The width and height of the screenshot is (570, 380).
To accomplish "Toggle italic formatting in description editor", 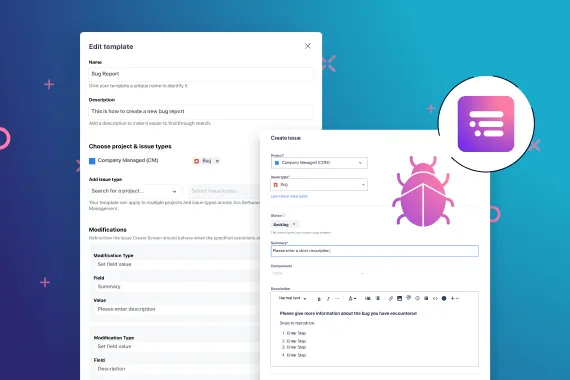I will click(x=328, y=299).
